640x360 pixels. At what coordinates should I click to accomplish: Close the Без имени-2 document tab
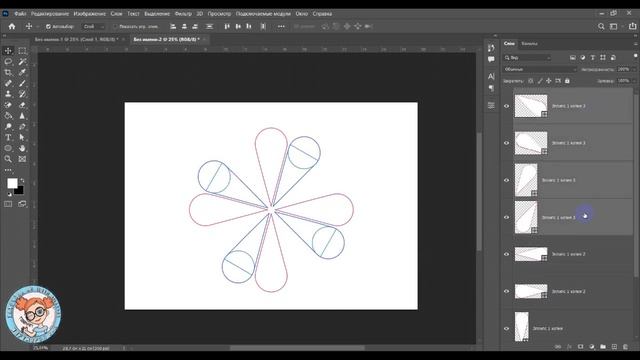pyautogui.click(x=204, y=40)
